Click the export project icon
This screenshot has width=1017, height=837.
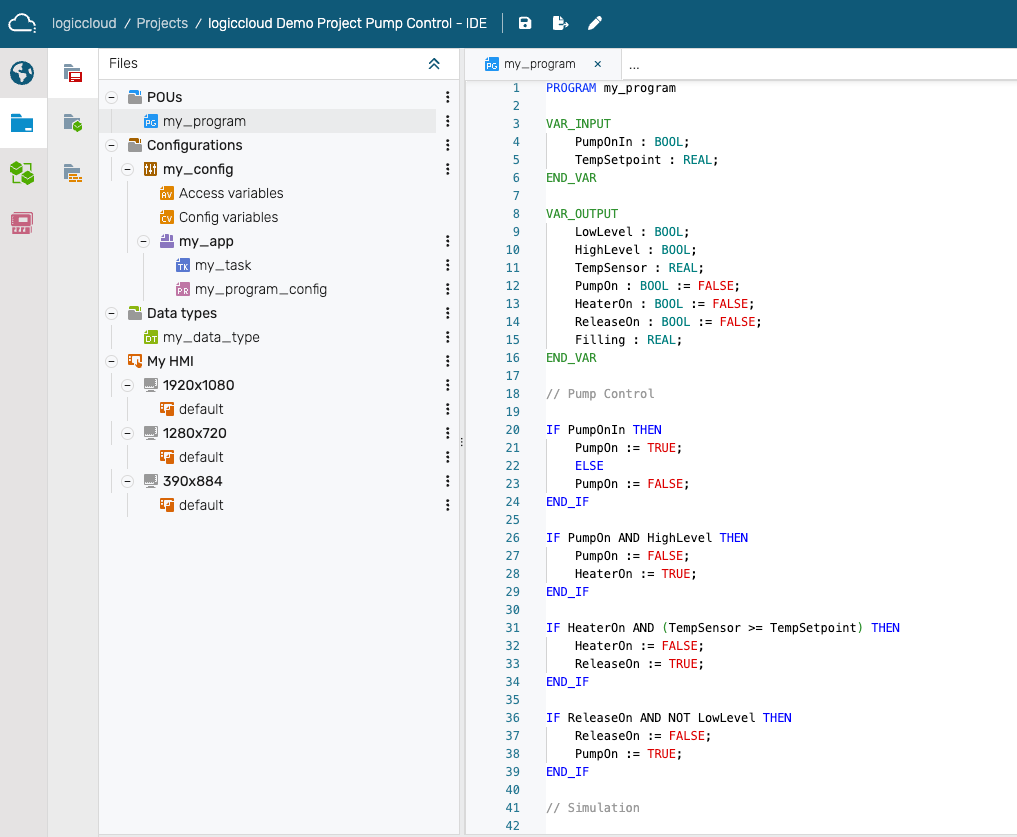coord(560,23)
